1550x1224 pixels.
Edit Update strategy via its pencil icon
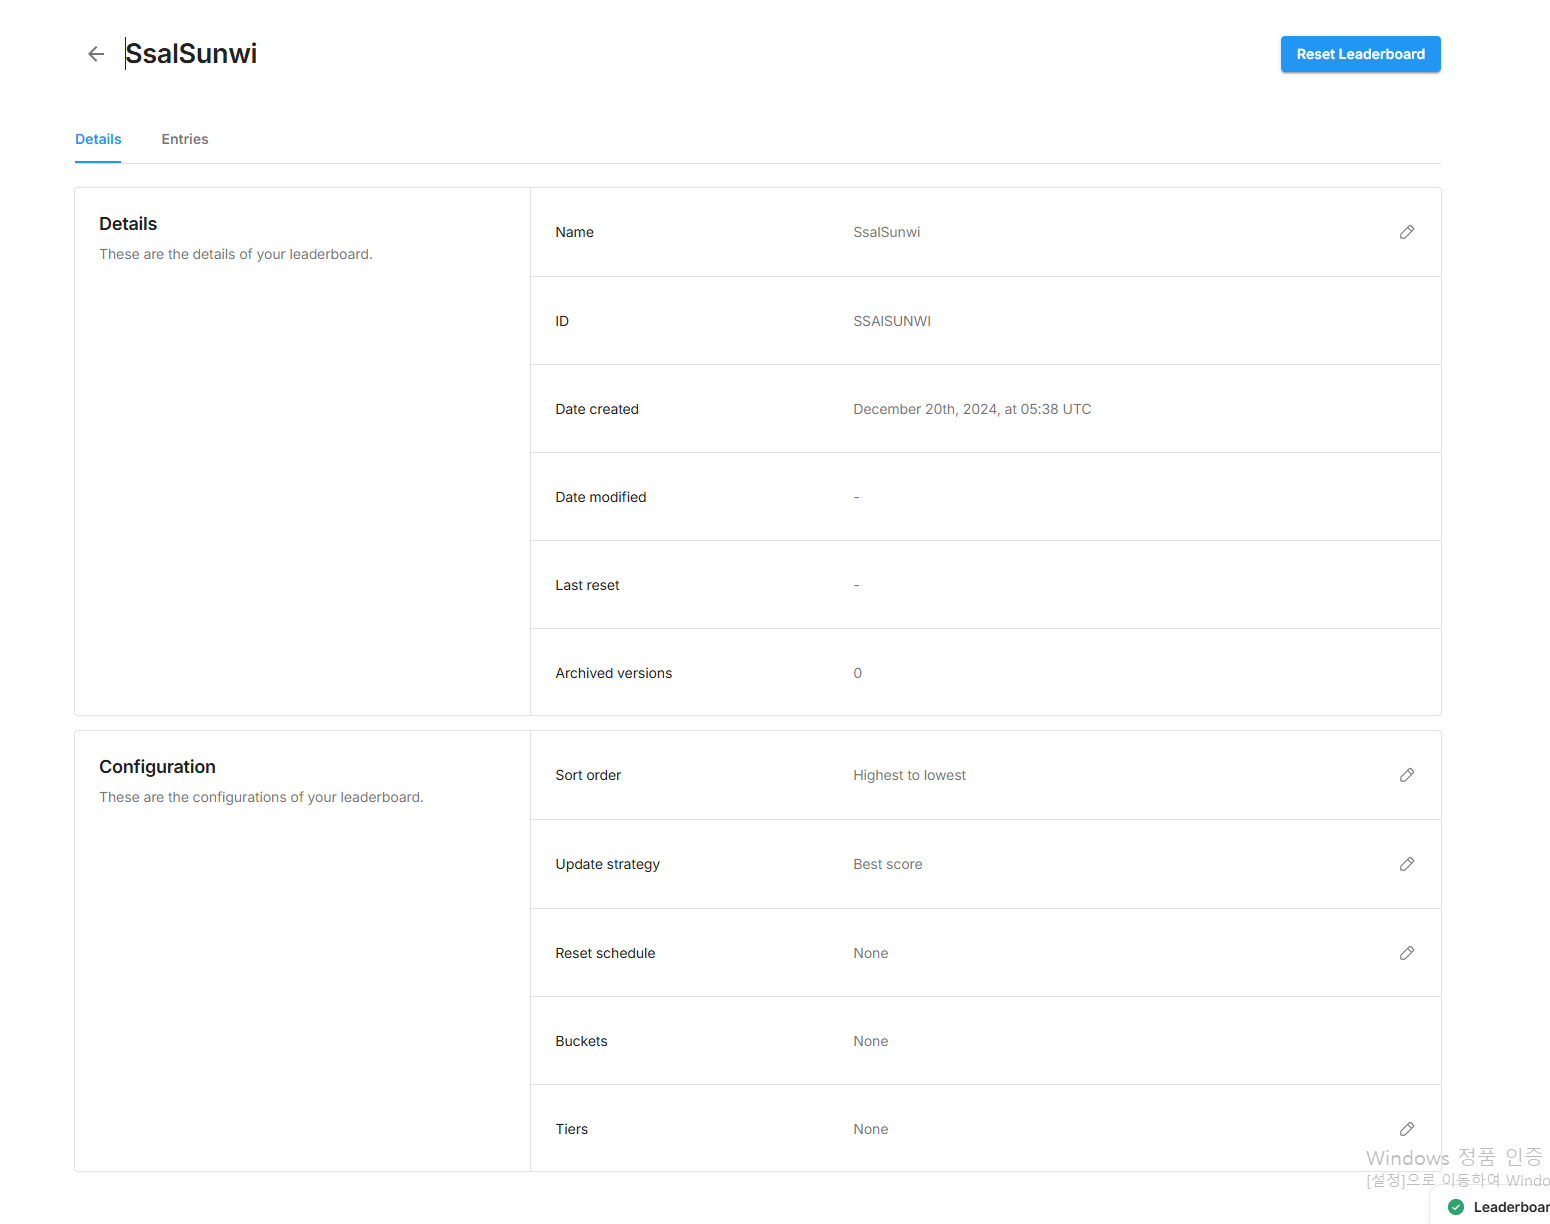(1407, 864)
